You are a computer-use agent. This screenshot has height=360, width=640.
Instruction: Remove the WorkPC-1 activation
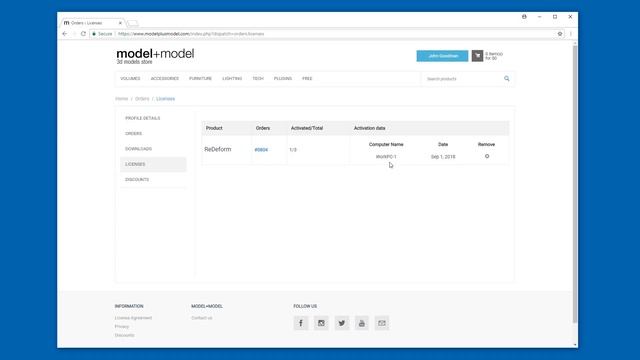point(487,156)
